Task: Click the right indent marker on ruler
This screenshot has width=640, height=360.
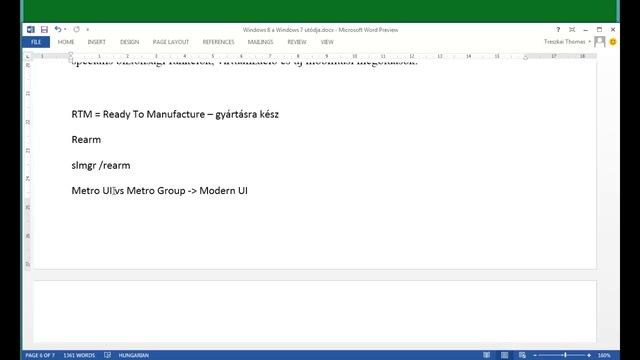Action: coord(526,58)
